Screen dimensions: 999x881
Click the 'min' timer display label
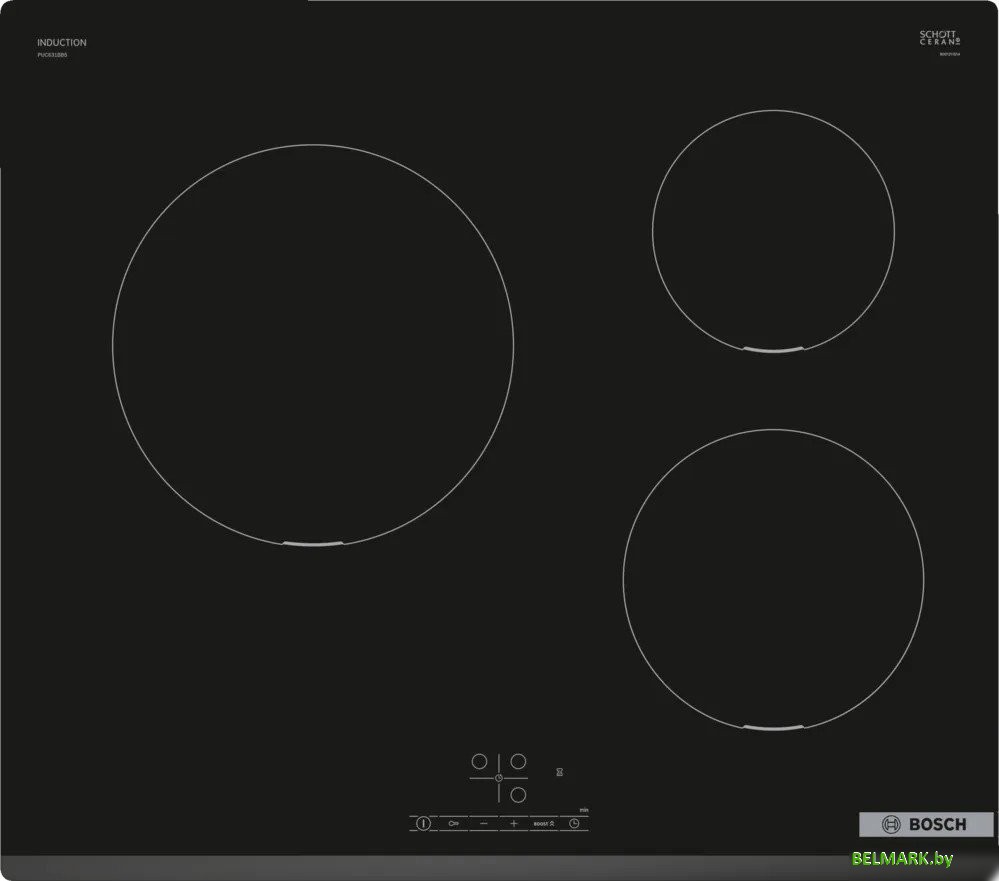(582, 808)
